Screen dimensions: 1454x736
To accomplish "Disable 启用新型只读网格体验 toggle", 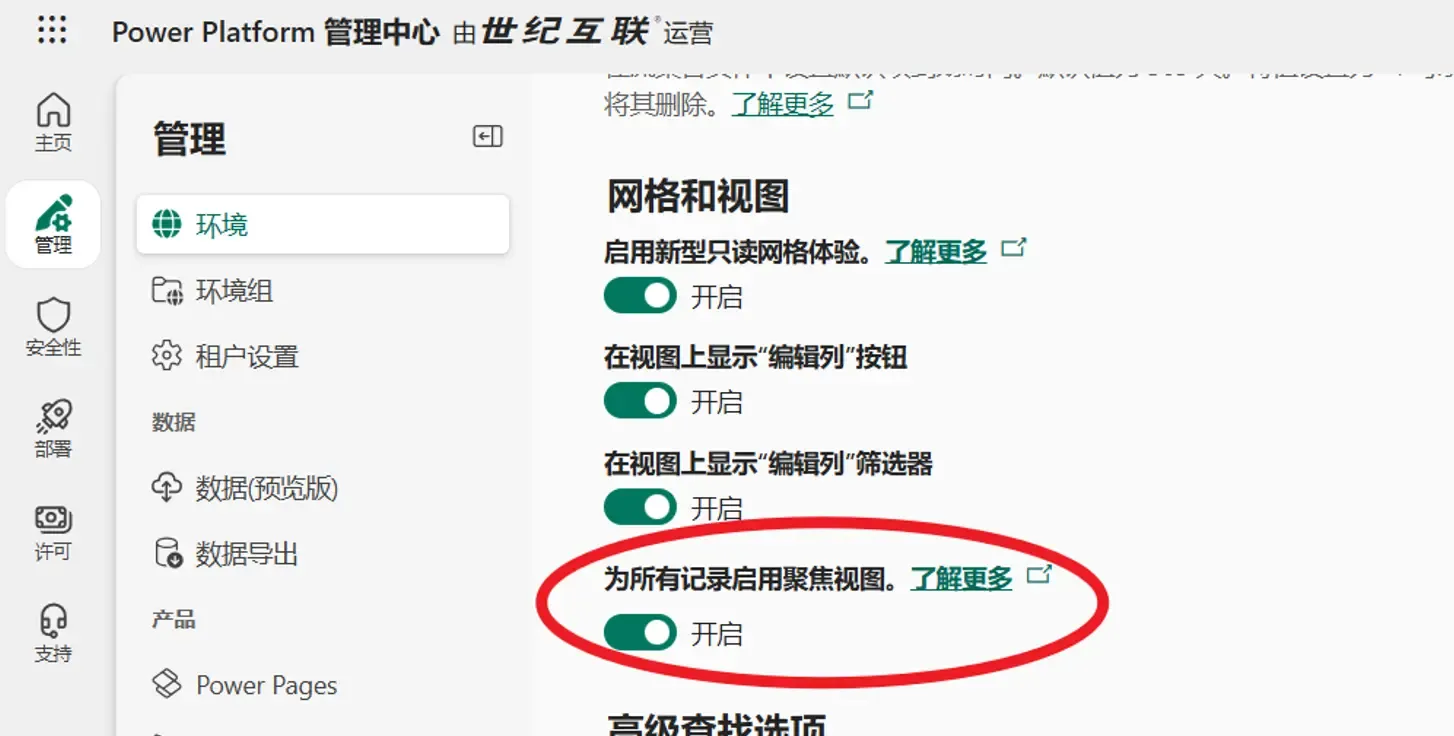I will coord(639,295).
